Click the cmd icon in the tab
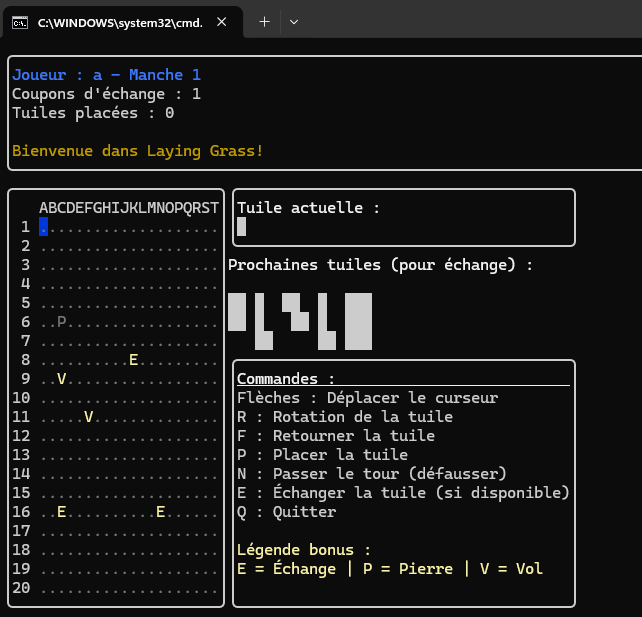Image resolution: width=642 pixels, height=617 pixels. (19, 22)
